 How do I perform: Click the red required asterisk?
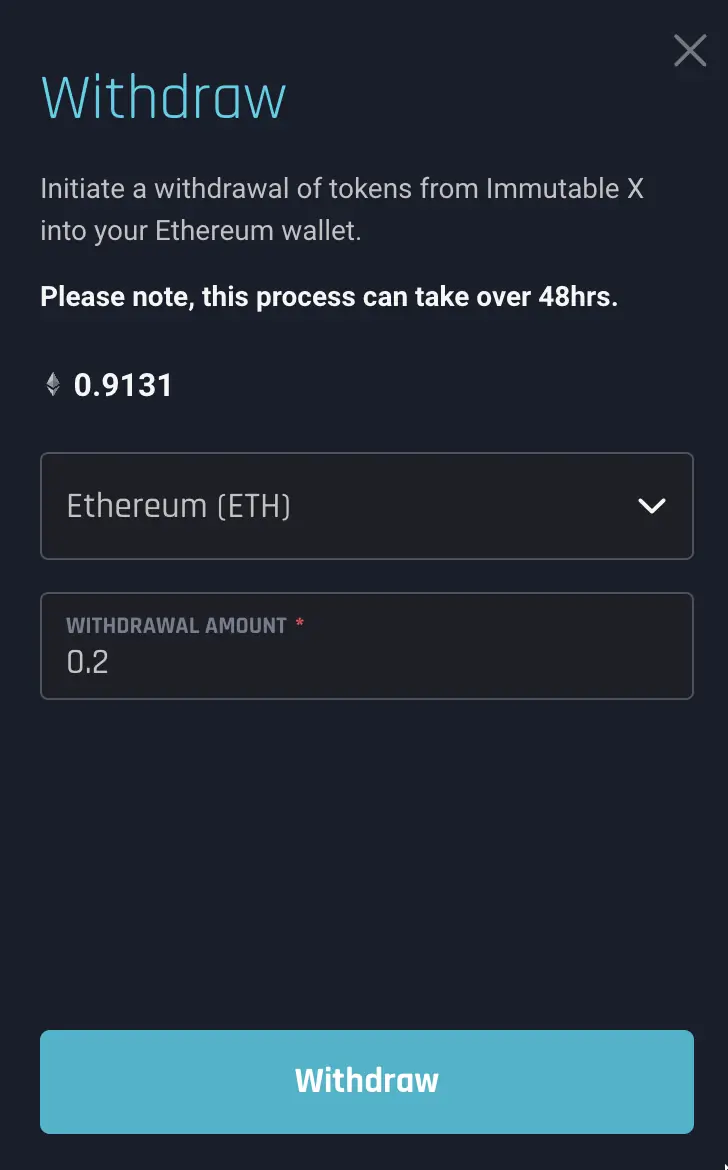[299, 625]
